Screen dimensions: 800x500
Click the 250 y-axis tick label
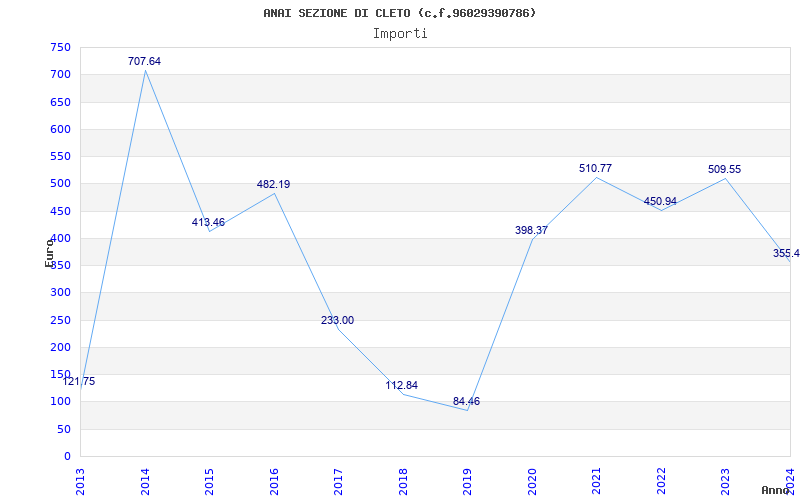tap(60, 320)
